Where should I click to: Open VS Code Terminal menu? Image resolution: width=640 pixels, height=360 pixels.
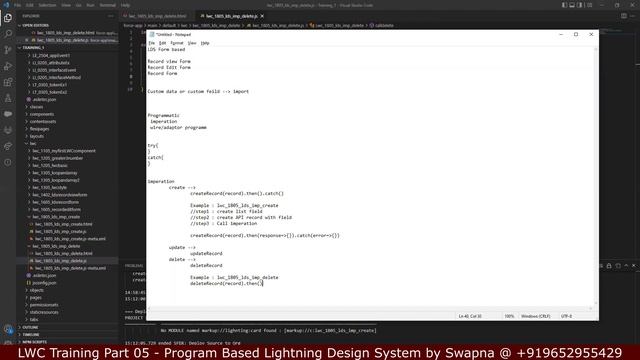pyautogui.click(x=108, y=5)
